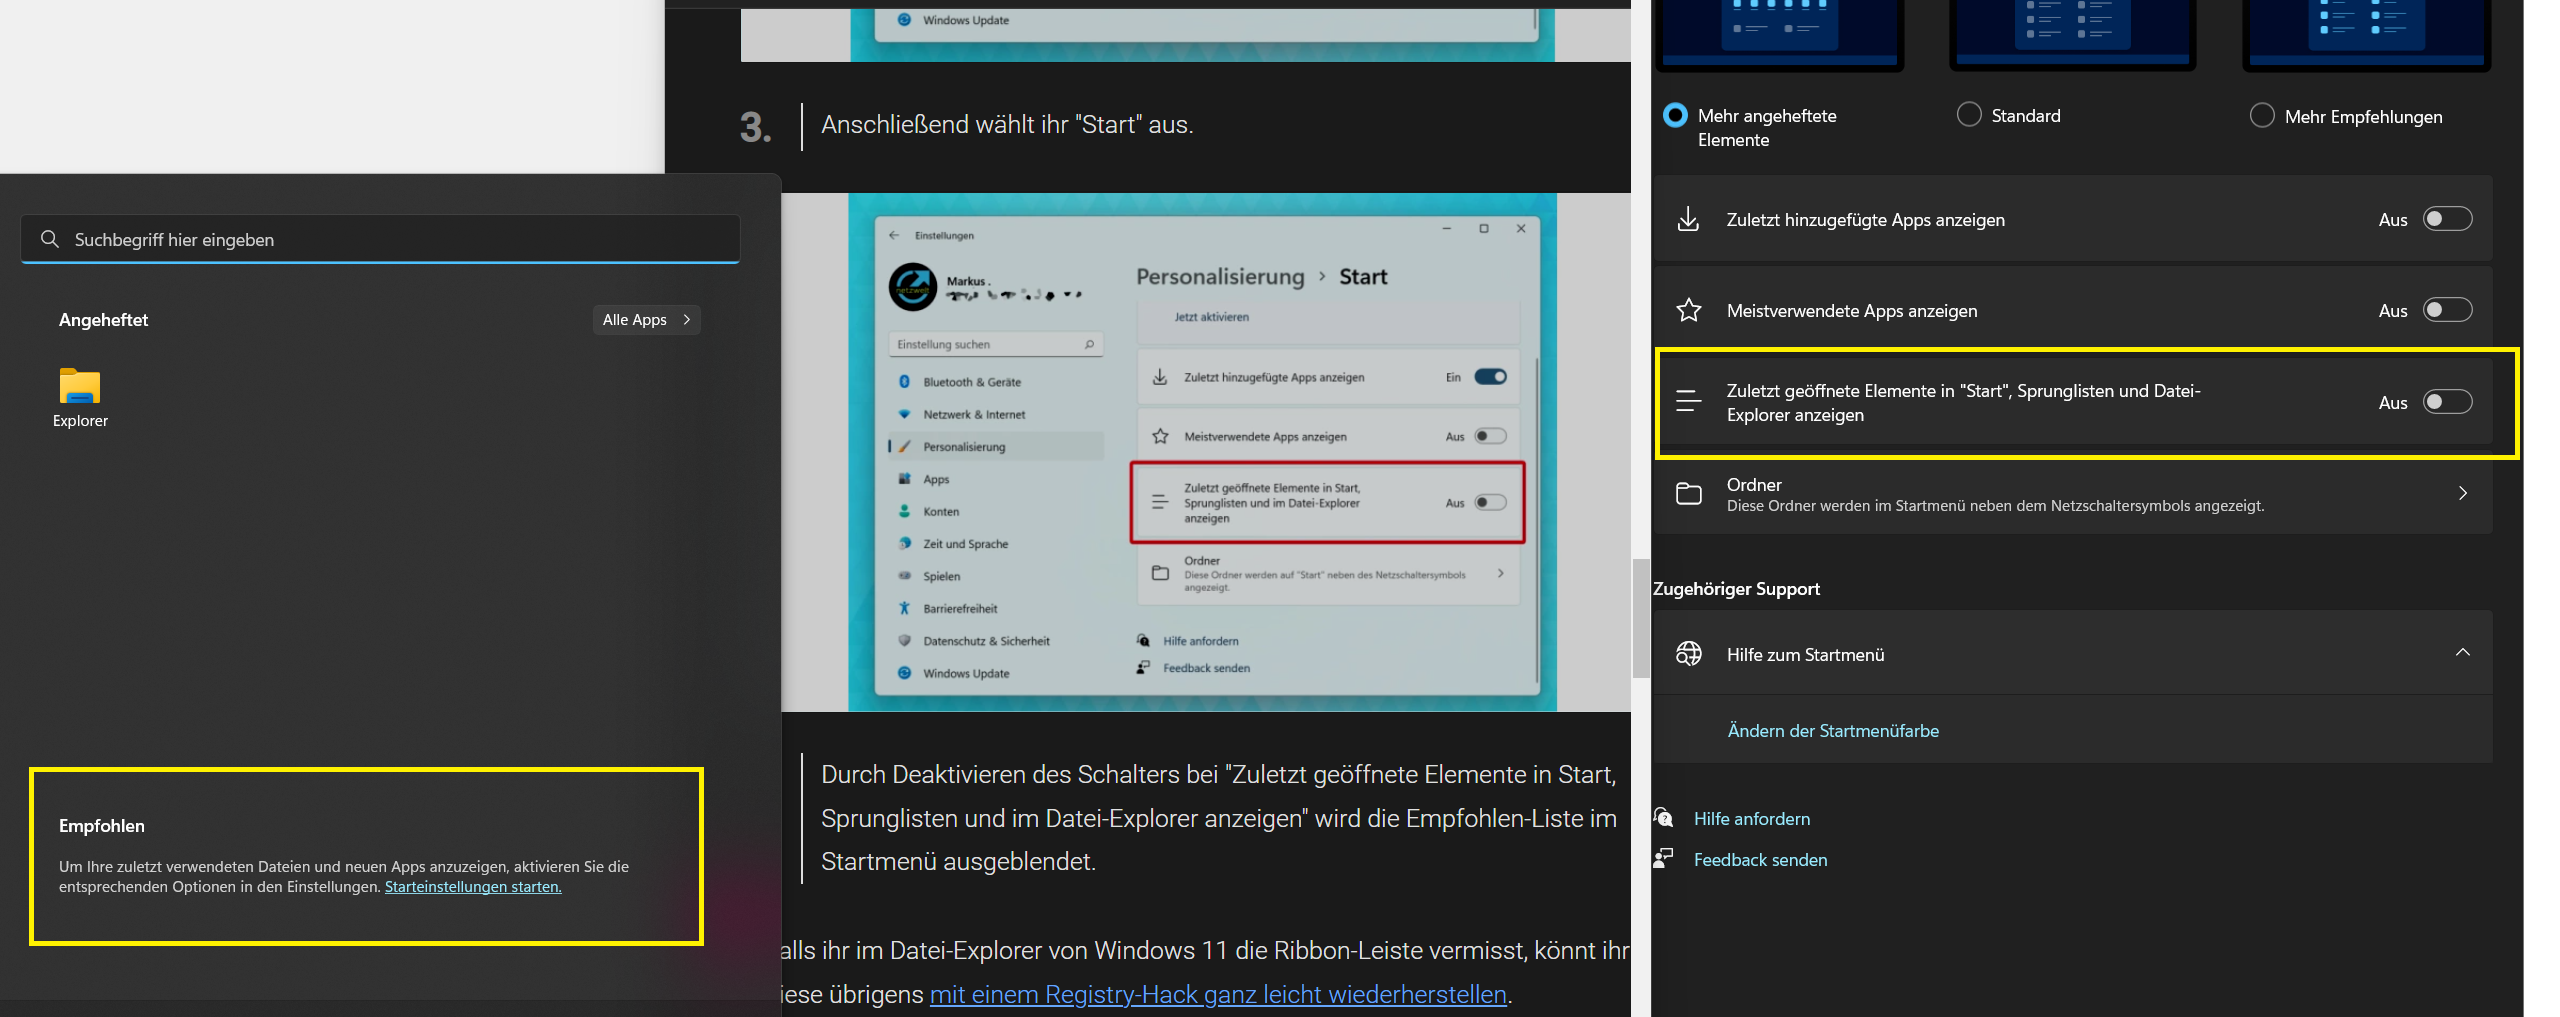Screen dimensions: 2560x1017
Task: Click the Windows Update icon in the large article screenshot
Action: [904, 673]
